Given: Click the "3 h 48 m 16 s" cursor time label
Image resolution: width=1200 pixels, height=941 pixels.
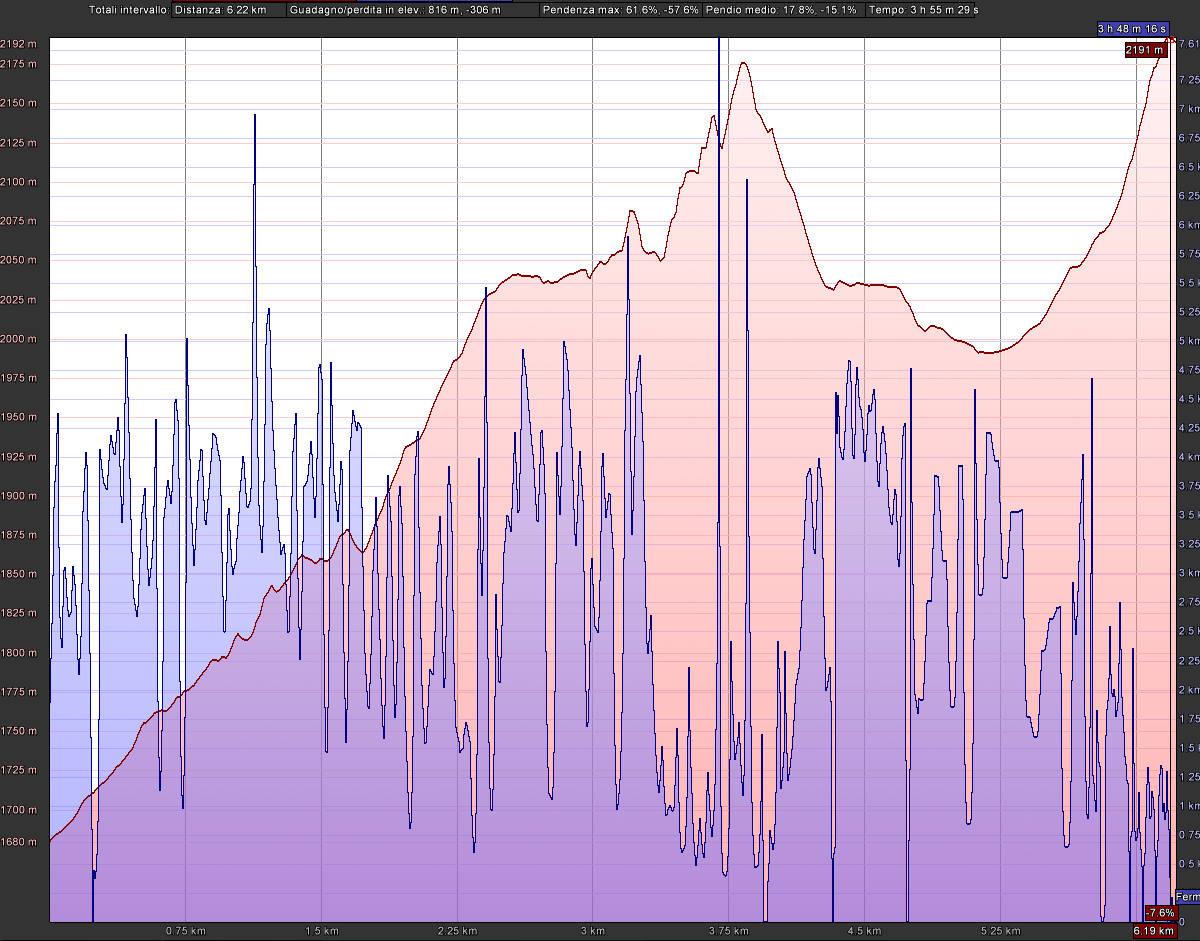Looking at the screenshot, I should [1133, 29].
